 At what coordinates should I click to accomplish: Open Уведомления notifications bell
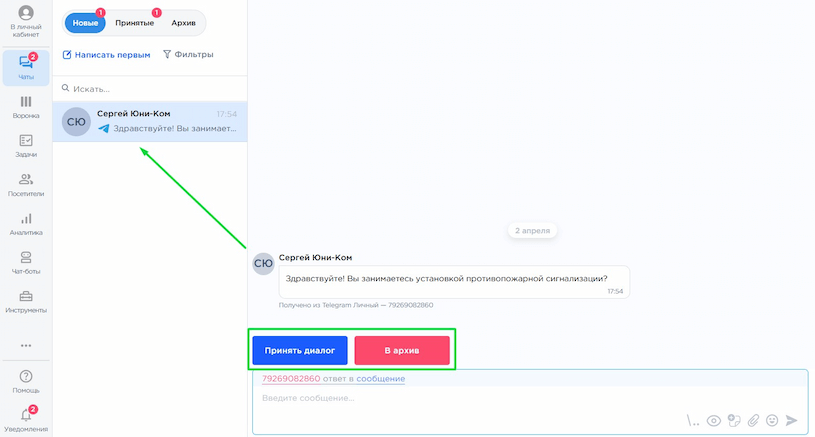[26, 416]
